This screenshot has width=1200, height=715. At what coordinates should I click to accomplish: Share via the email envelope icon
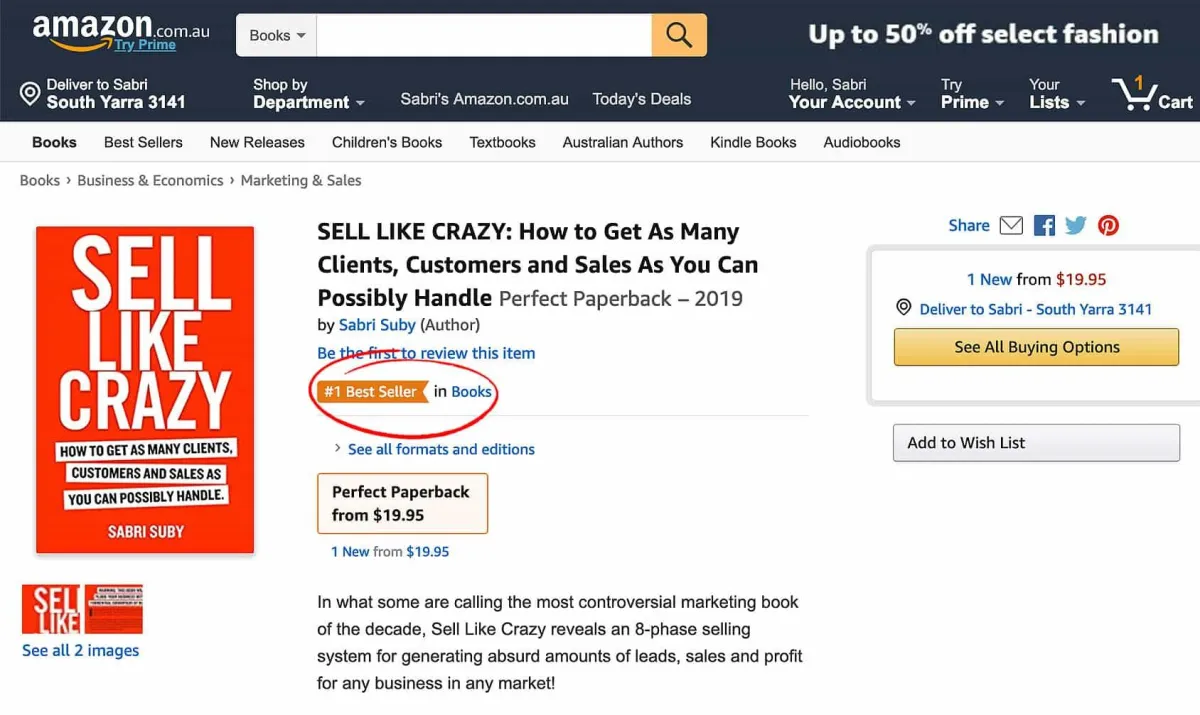coord(1011,225)
